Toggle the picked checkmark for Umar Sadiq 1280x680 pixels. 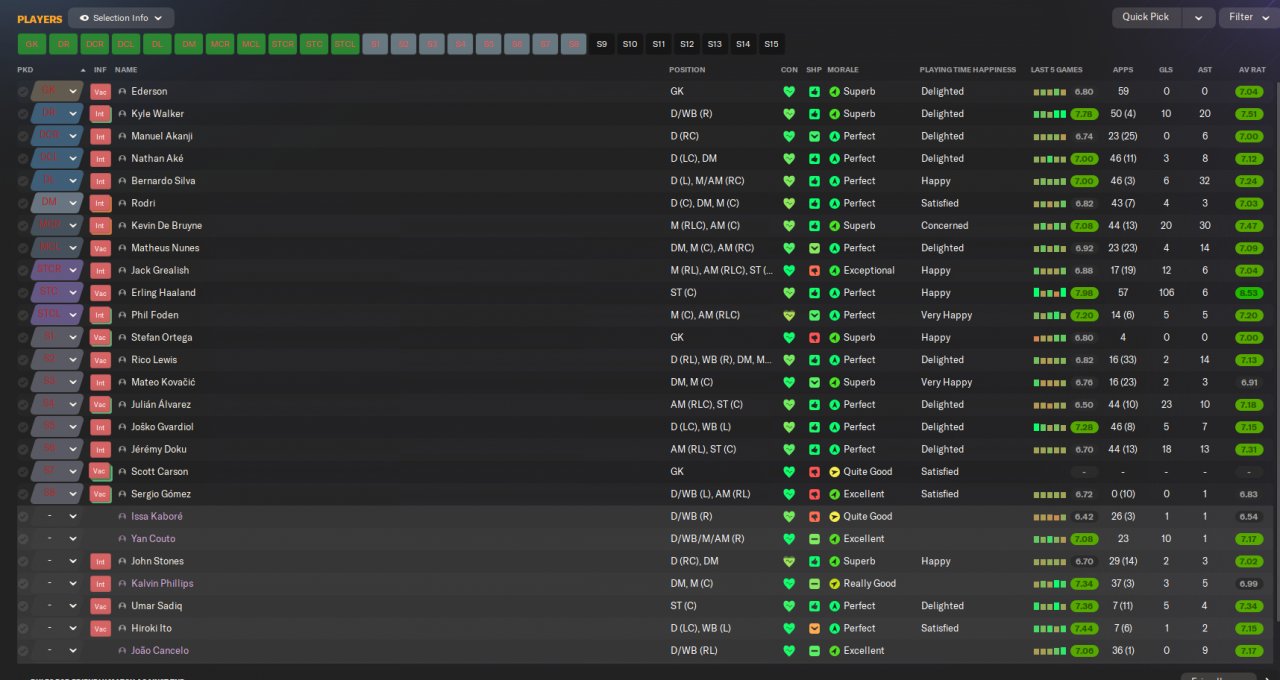point(23,606)
